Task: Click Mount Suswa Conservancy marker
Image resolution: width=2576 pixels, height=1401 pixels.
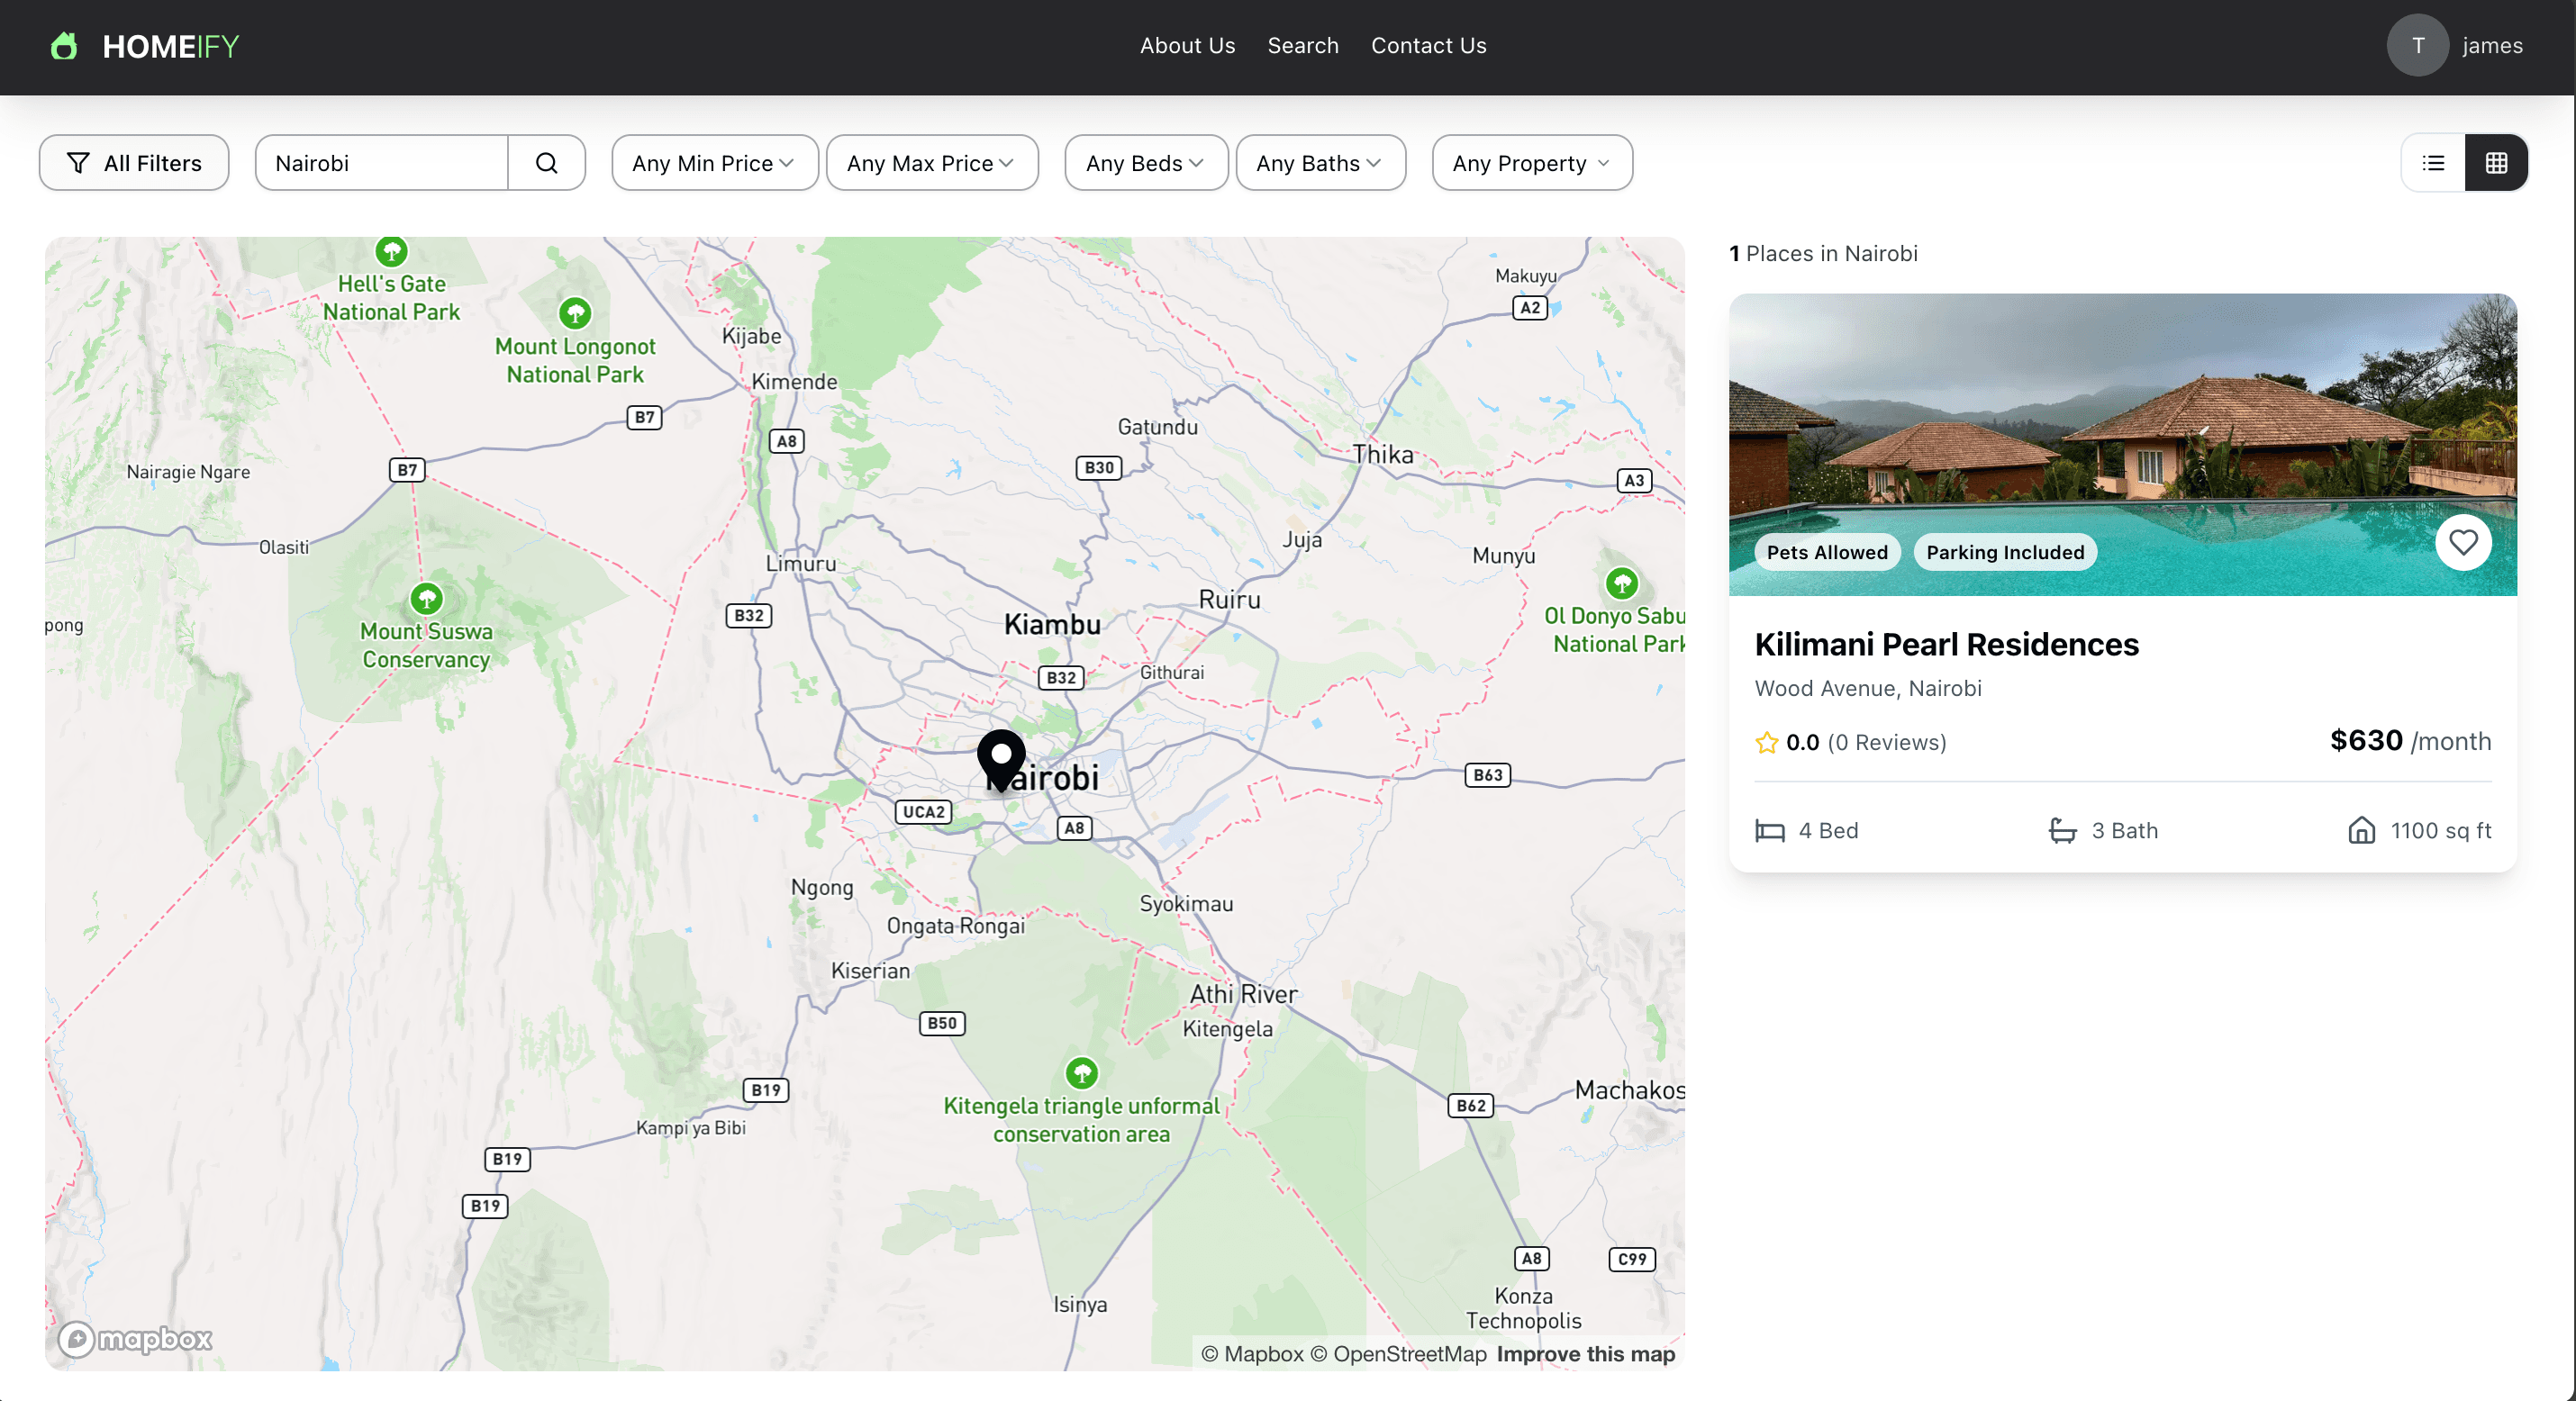Action: coord(427,599)
